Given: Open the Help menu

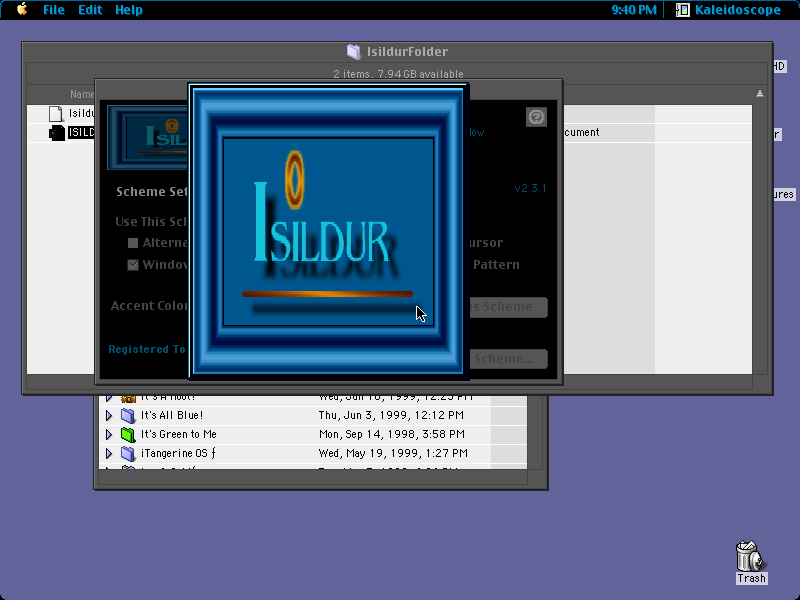Looking at the screenshot, I should point(129,10).
